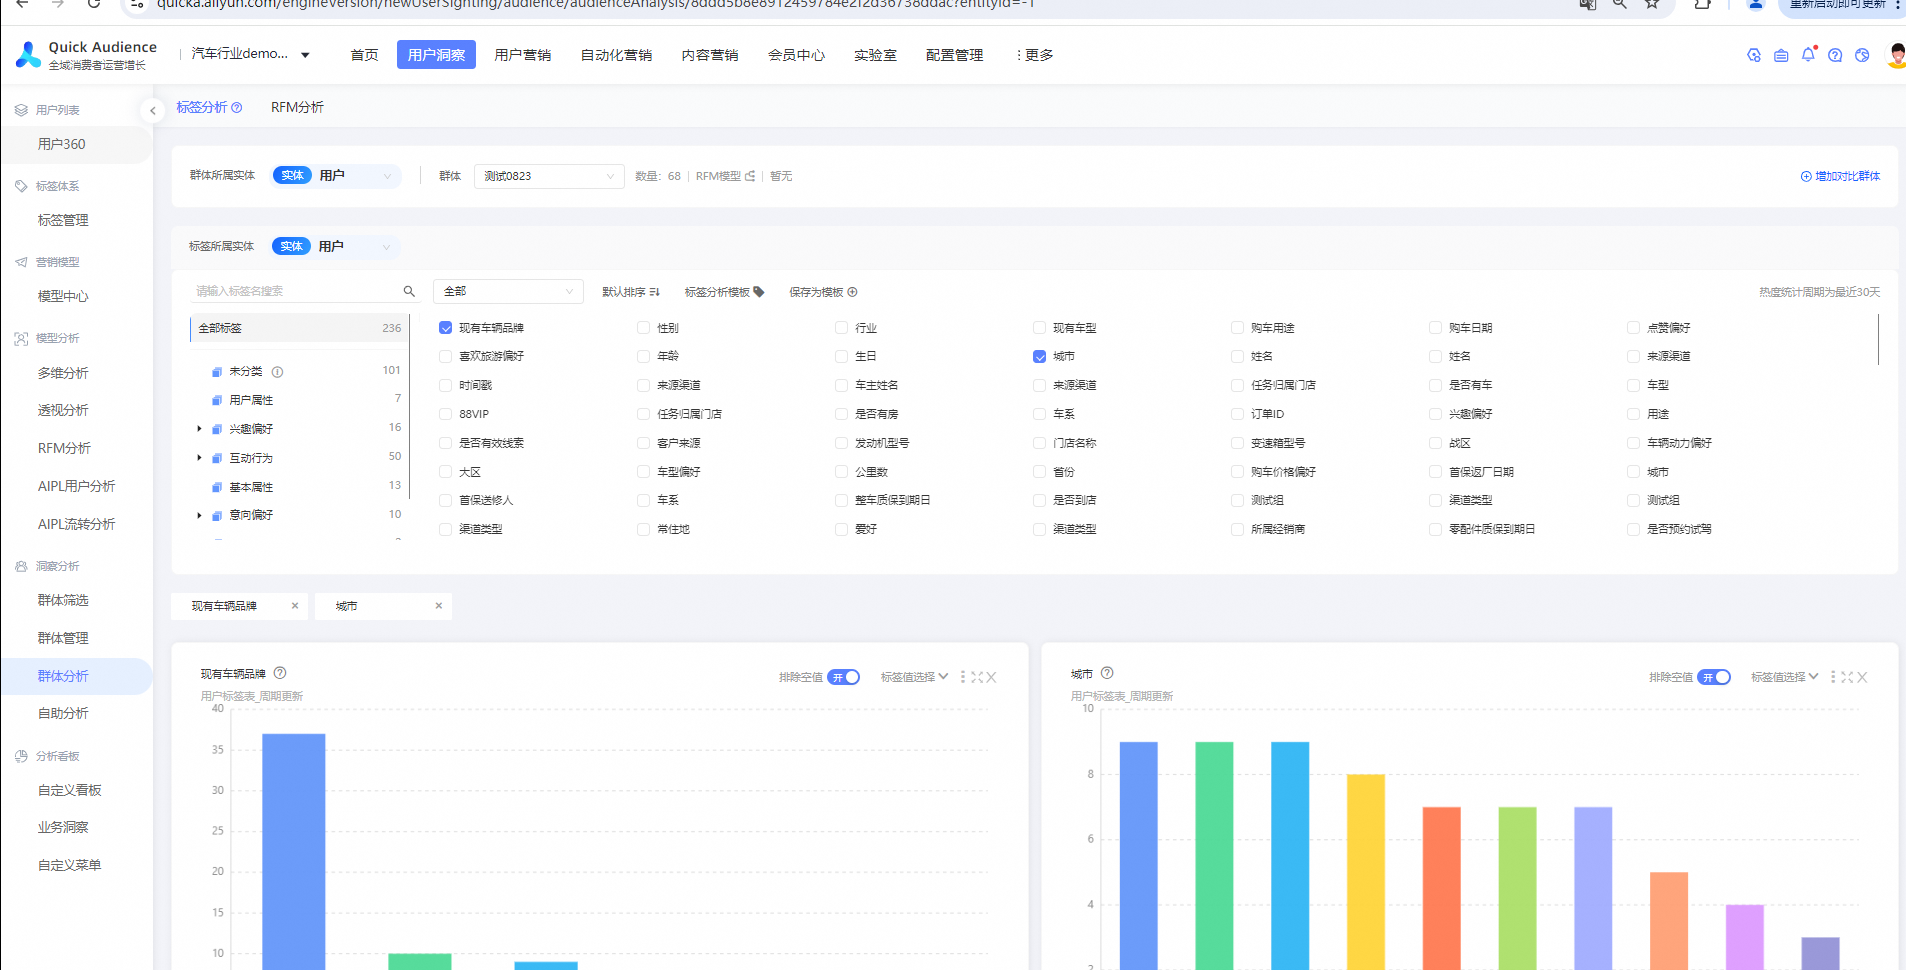Uncheck the 现有车辆品牌 checkbox

(x=446, y=328)
